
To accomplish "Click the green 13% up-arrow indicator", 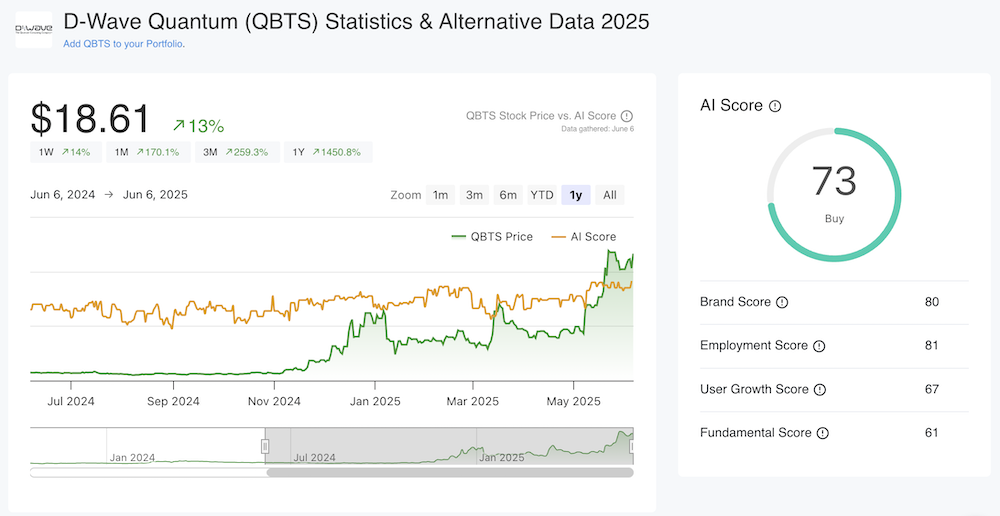I will point(198,126).
